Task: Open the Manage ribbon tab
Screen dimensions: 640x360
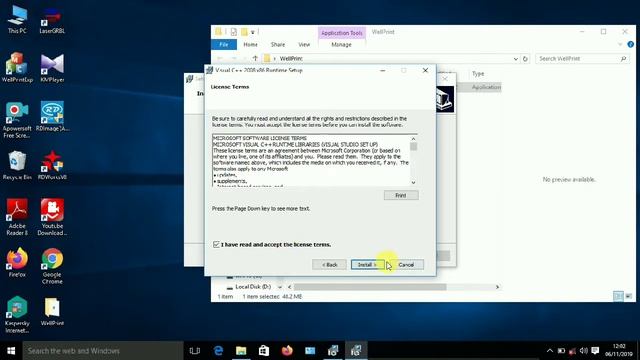Action: tap(341, 44)
